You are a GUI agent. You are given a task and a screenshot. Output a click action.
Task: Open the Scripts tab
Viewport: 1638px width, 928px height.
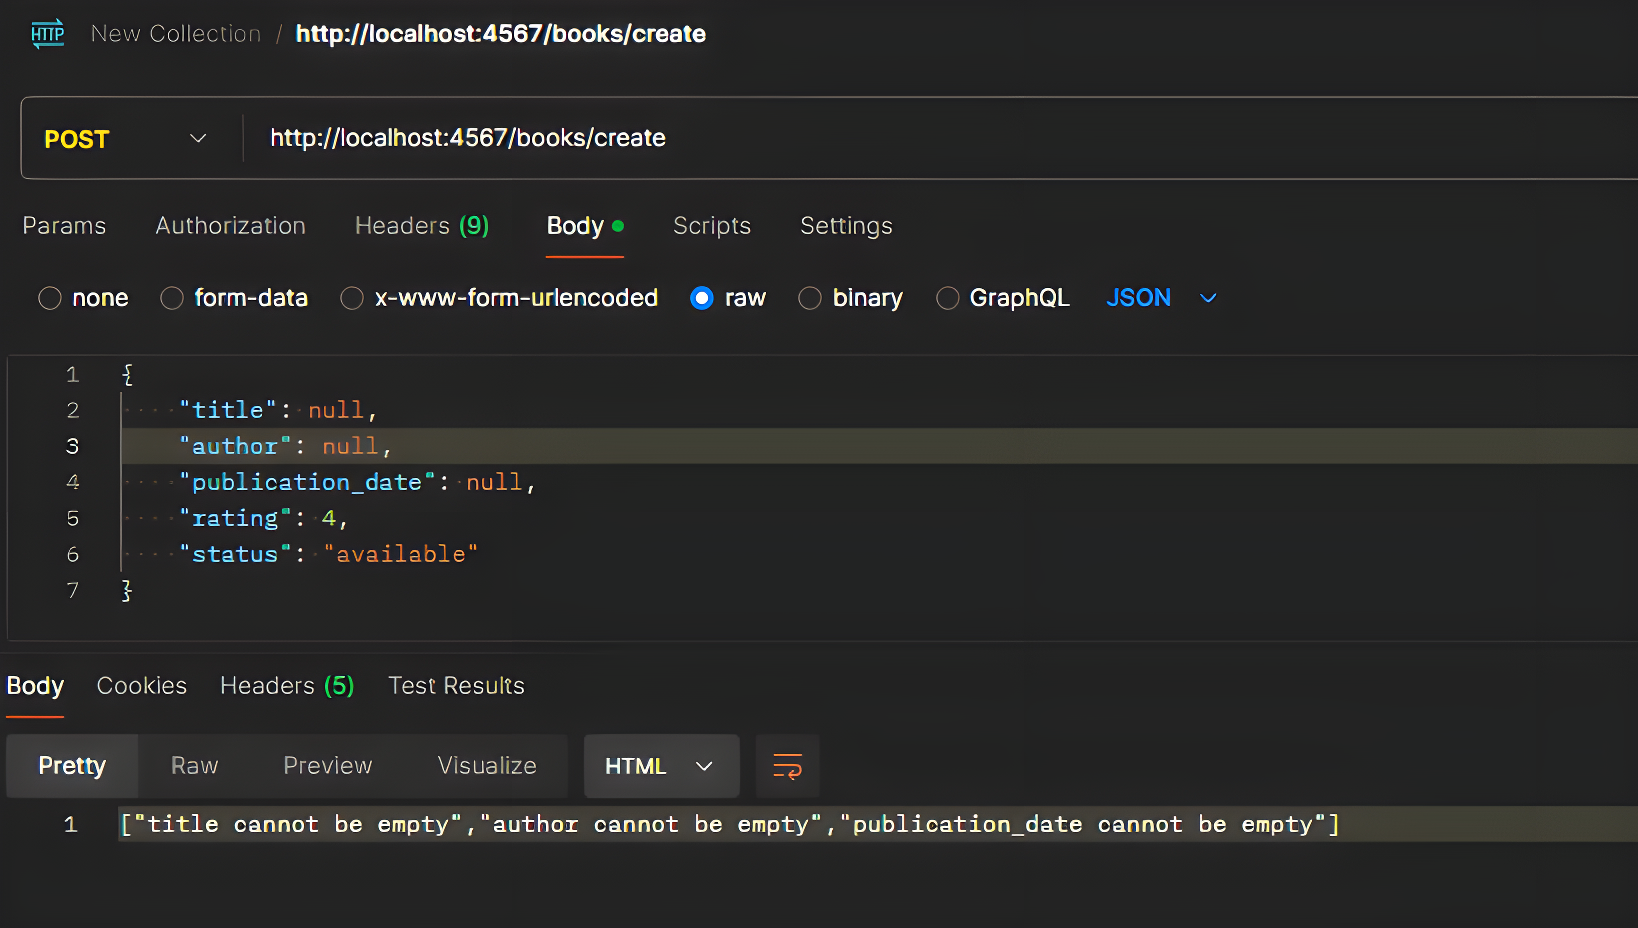click(711, 226)
